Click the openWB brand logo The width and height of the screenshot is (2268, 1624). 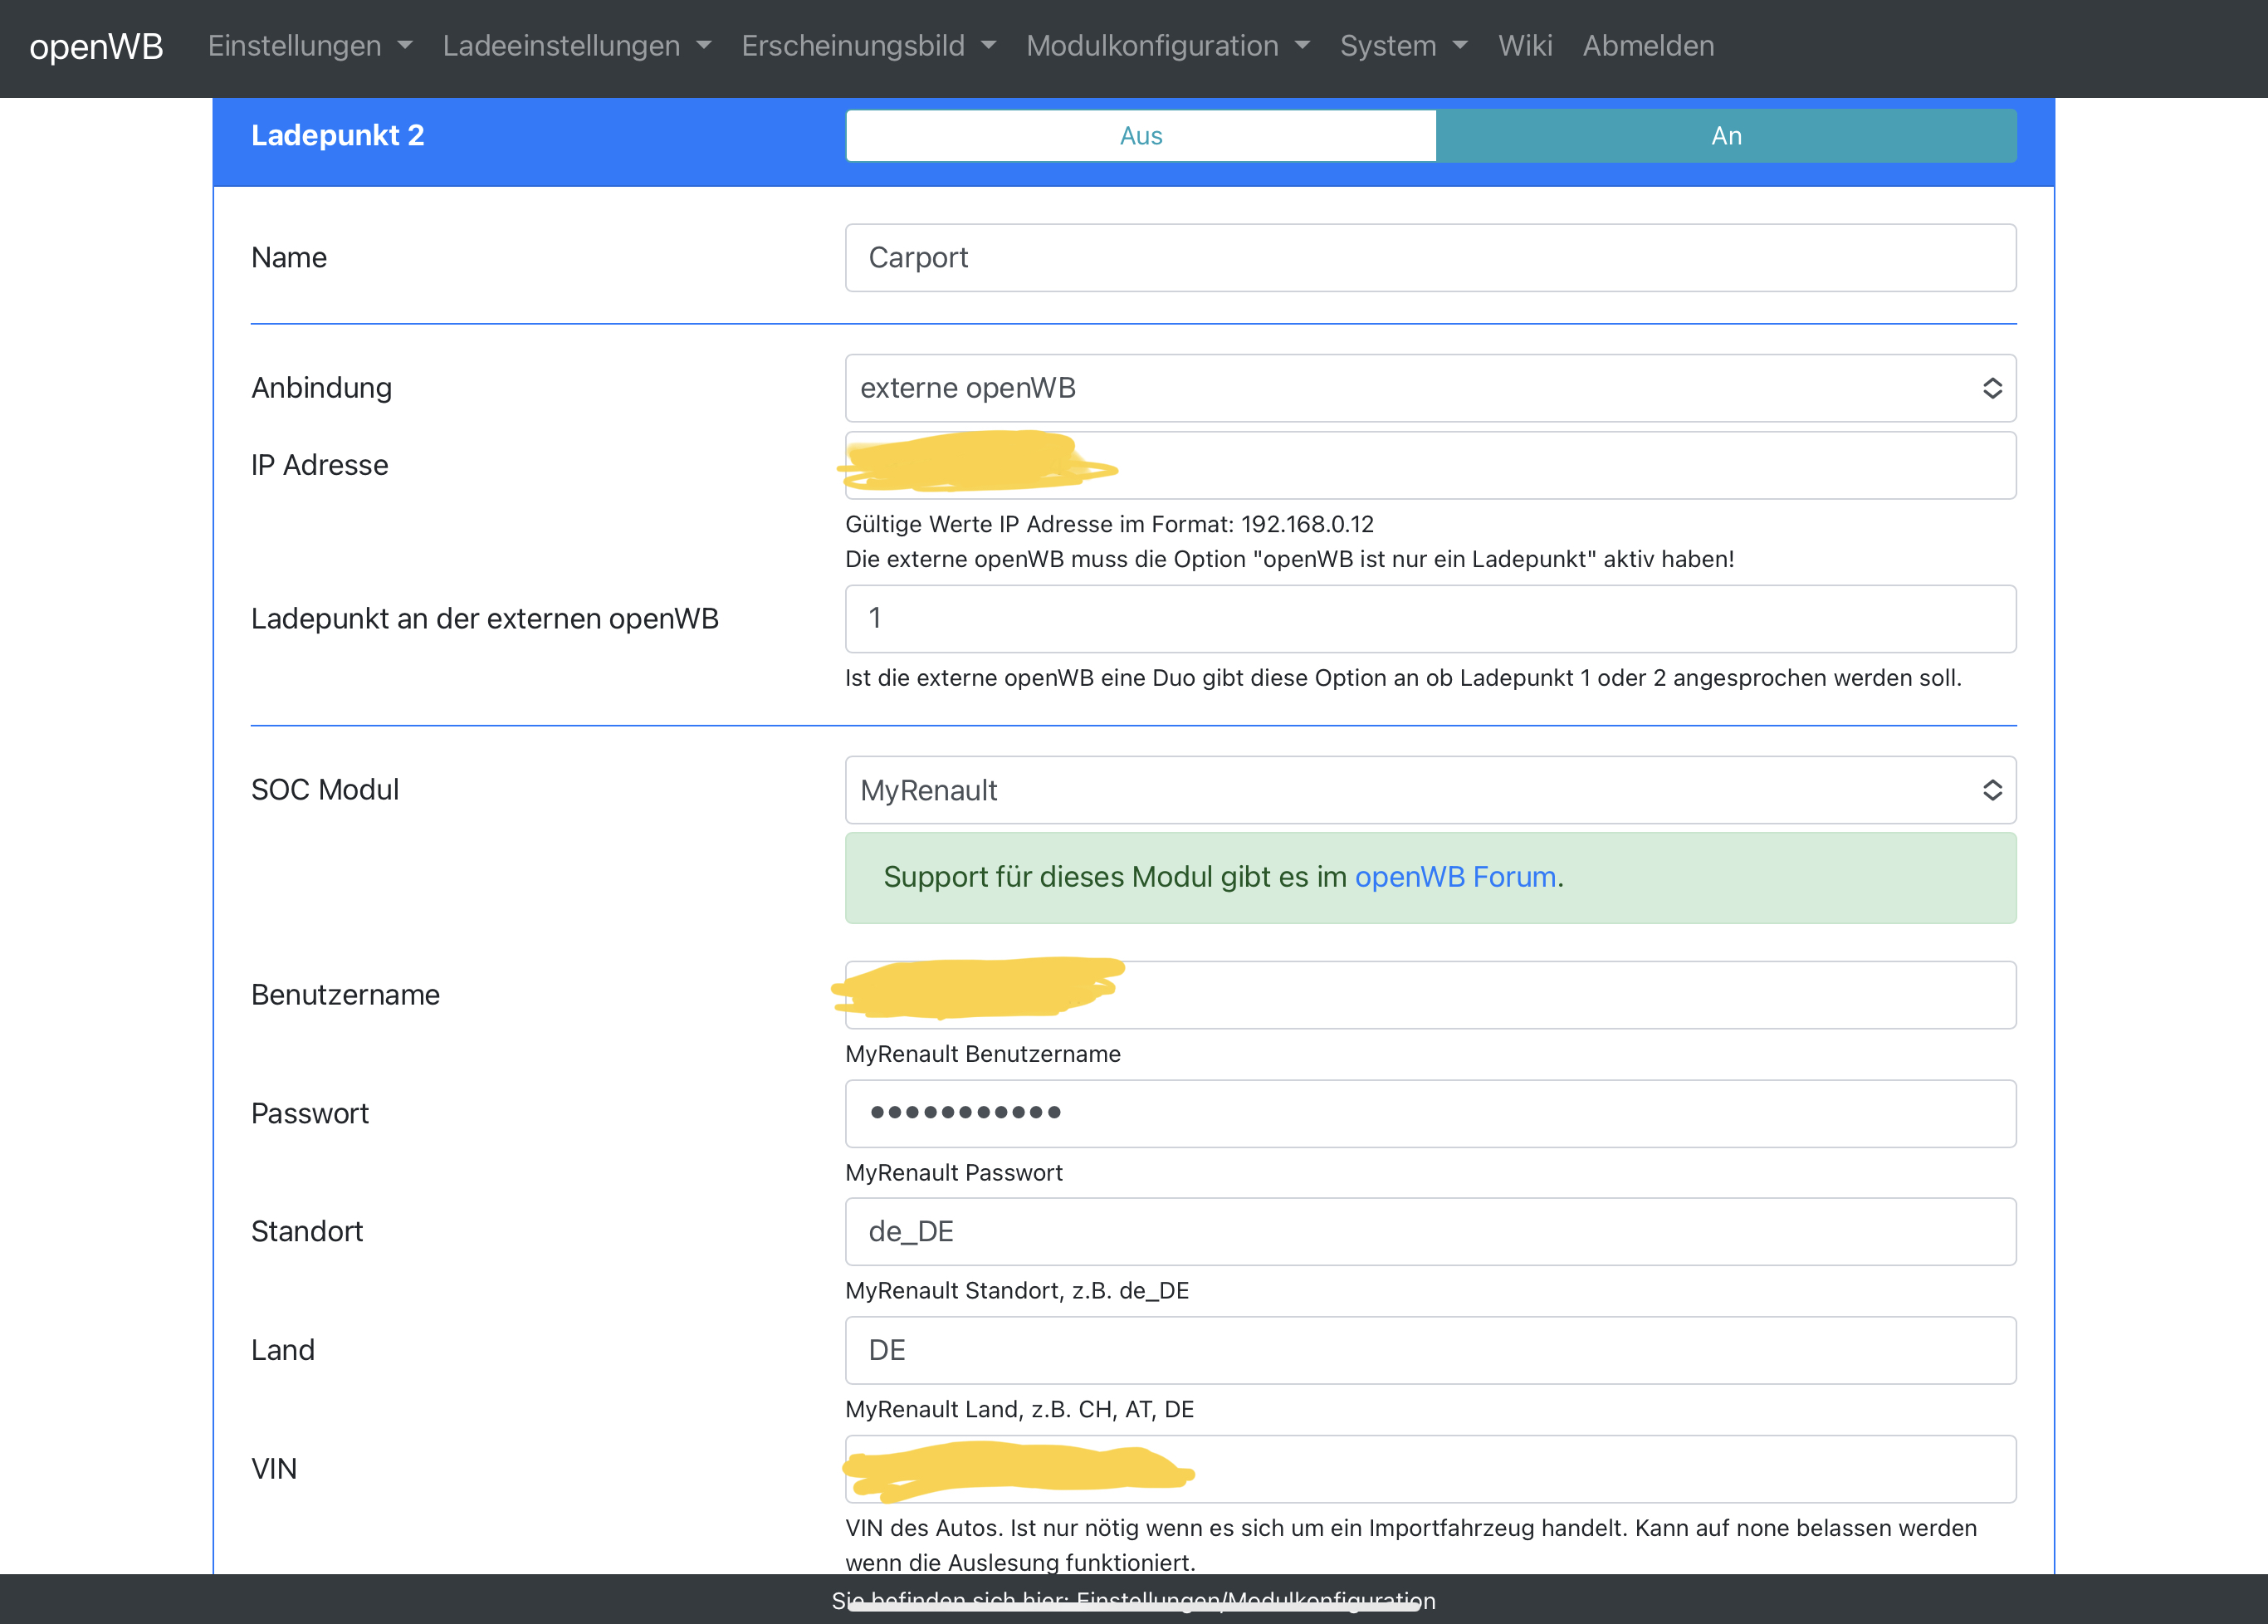pyautogui.click(x=96, y=46)
